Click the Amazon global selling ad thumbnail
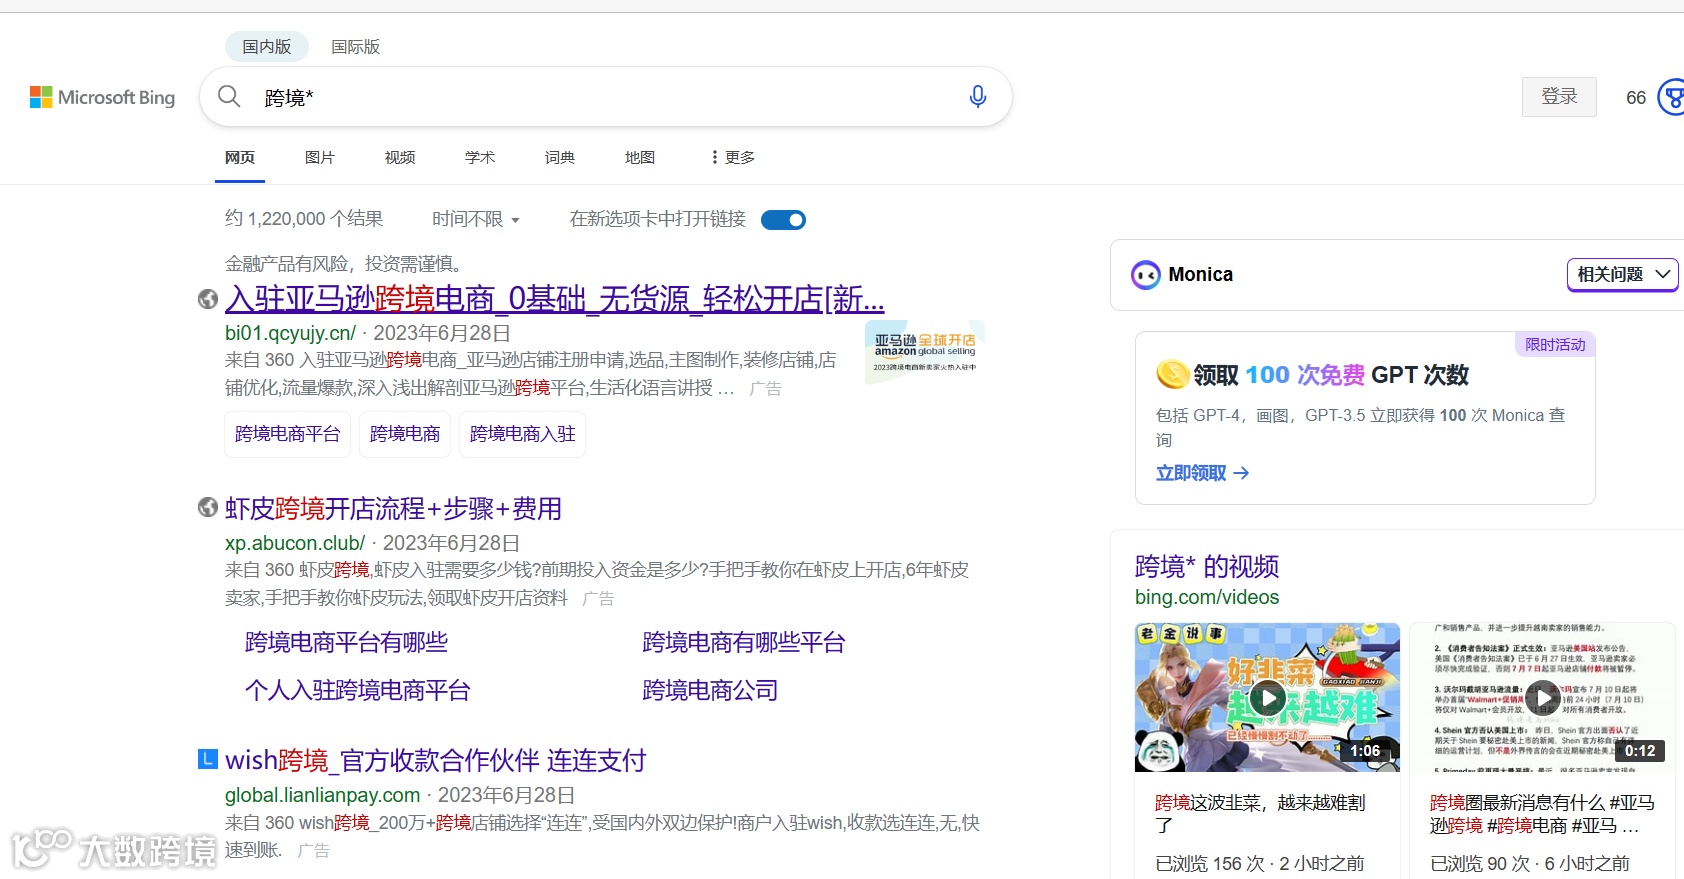 pos(925,352)
